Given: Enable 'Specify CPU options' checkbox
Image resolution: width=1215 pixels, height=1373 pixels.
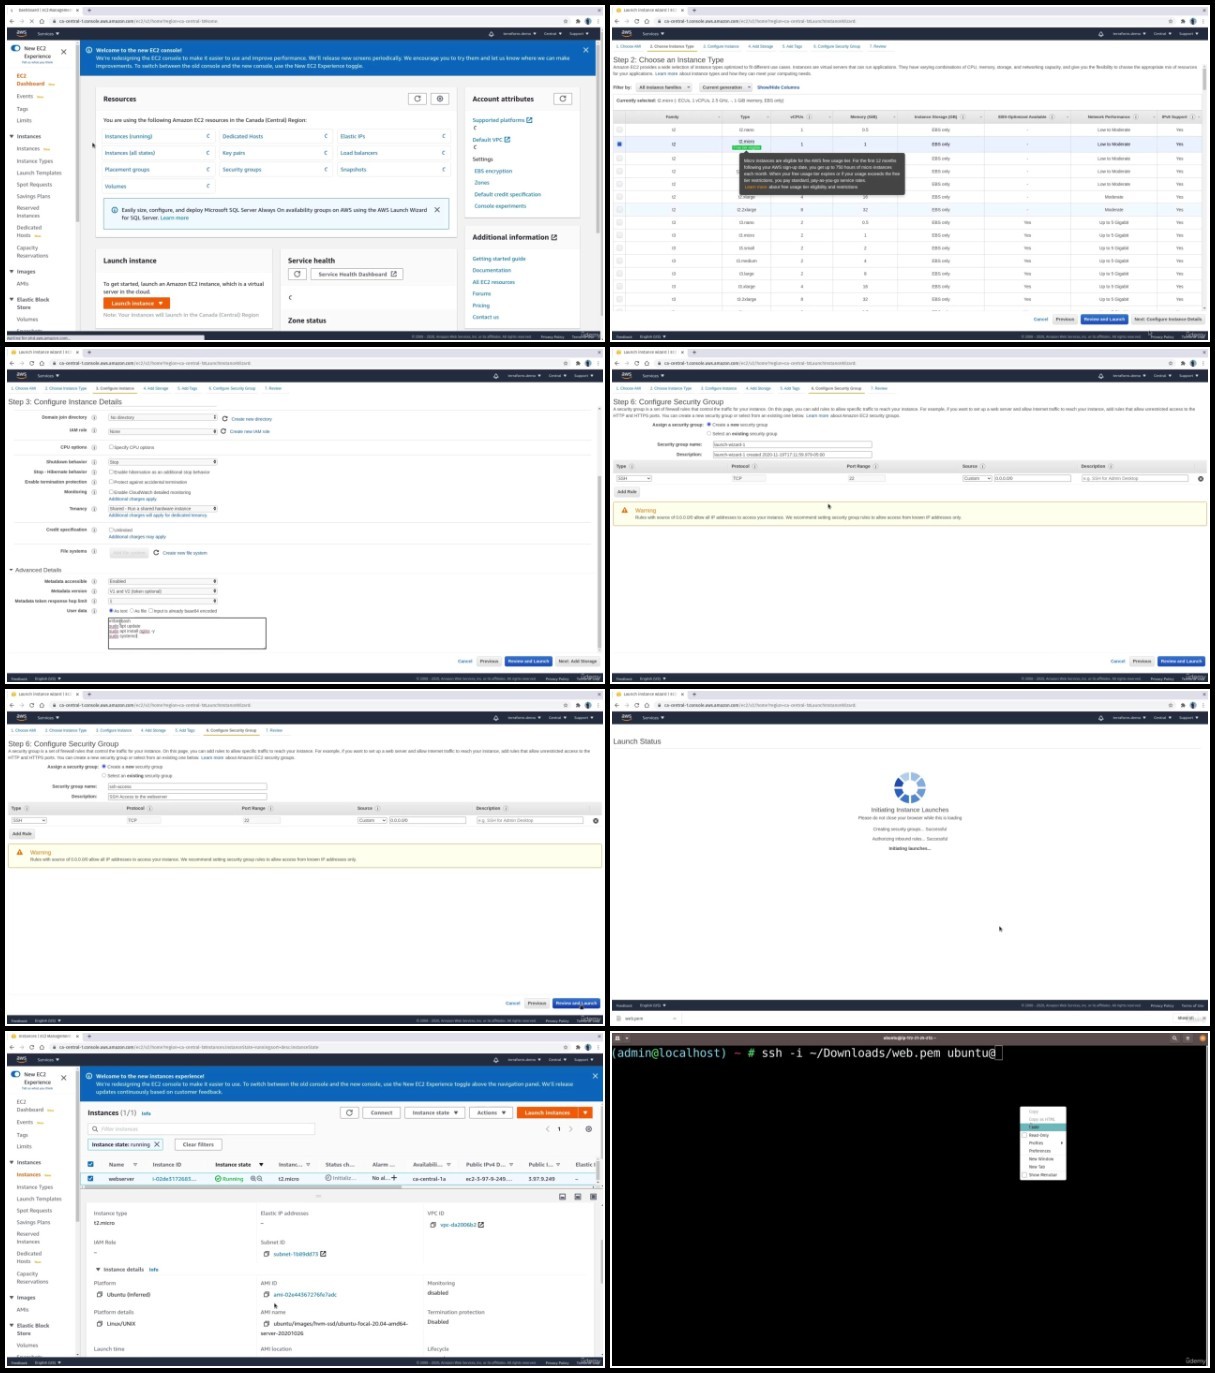Looking at the screenshot, I should pos(111,447).
